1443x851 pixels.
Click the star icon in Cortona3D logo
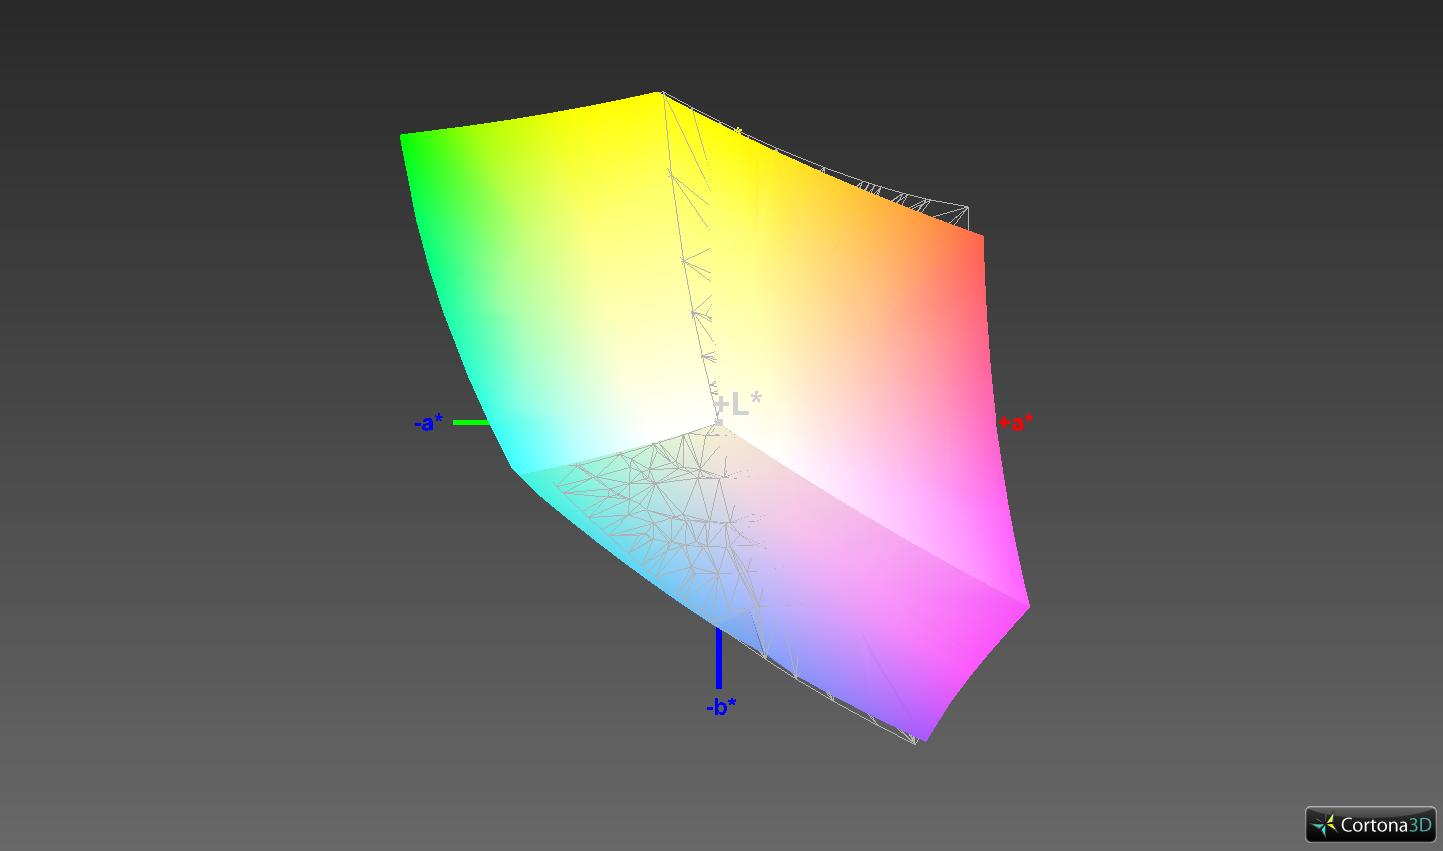tap(1325, 825)
